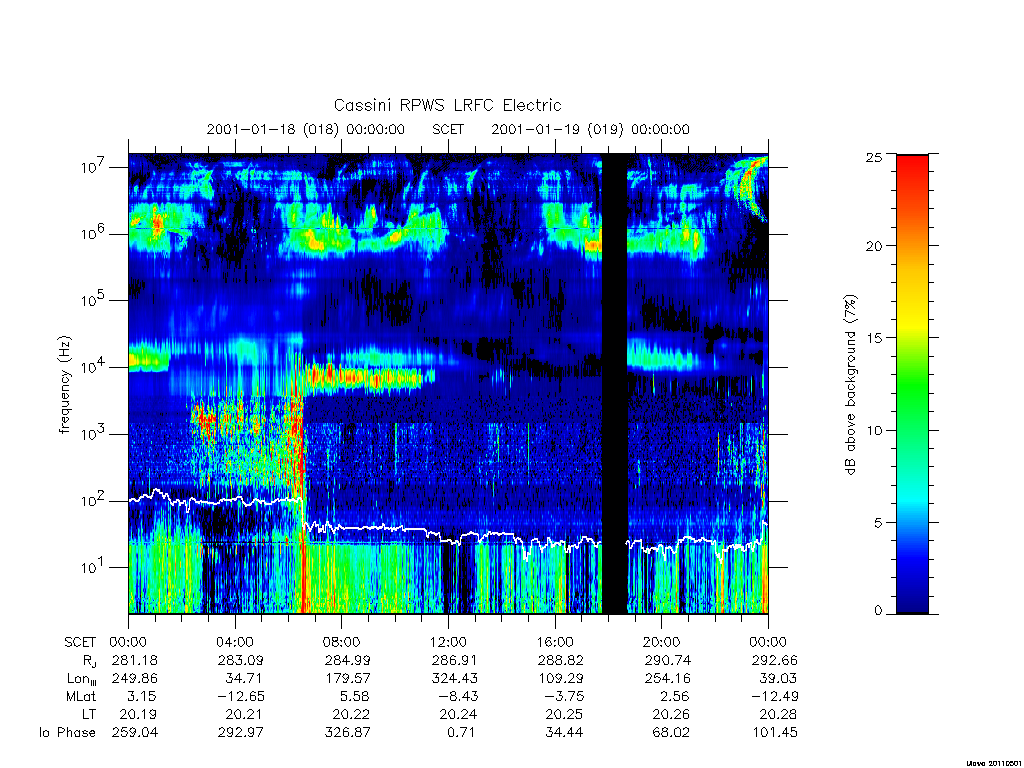Click the MLat value 5.58
The width and height of the screenshot is (1024, 768).
coord(355,696)
